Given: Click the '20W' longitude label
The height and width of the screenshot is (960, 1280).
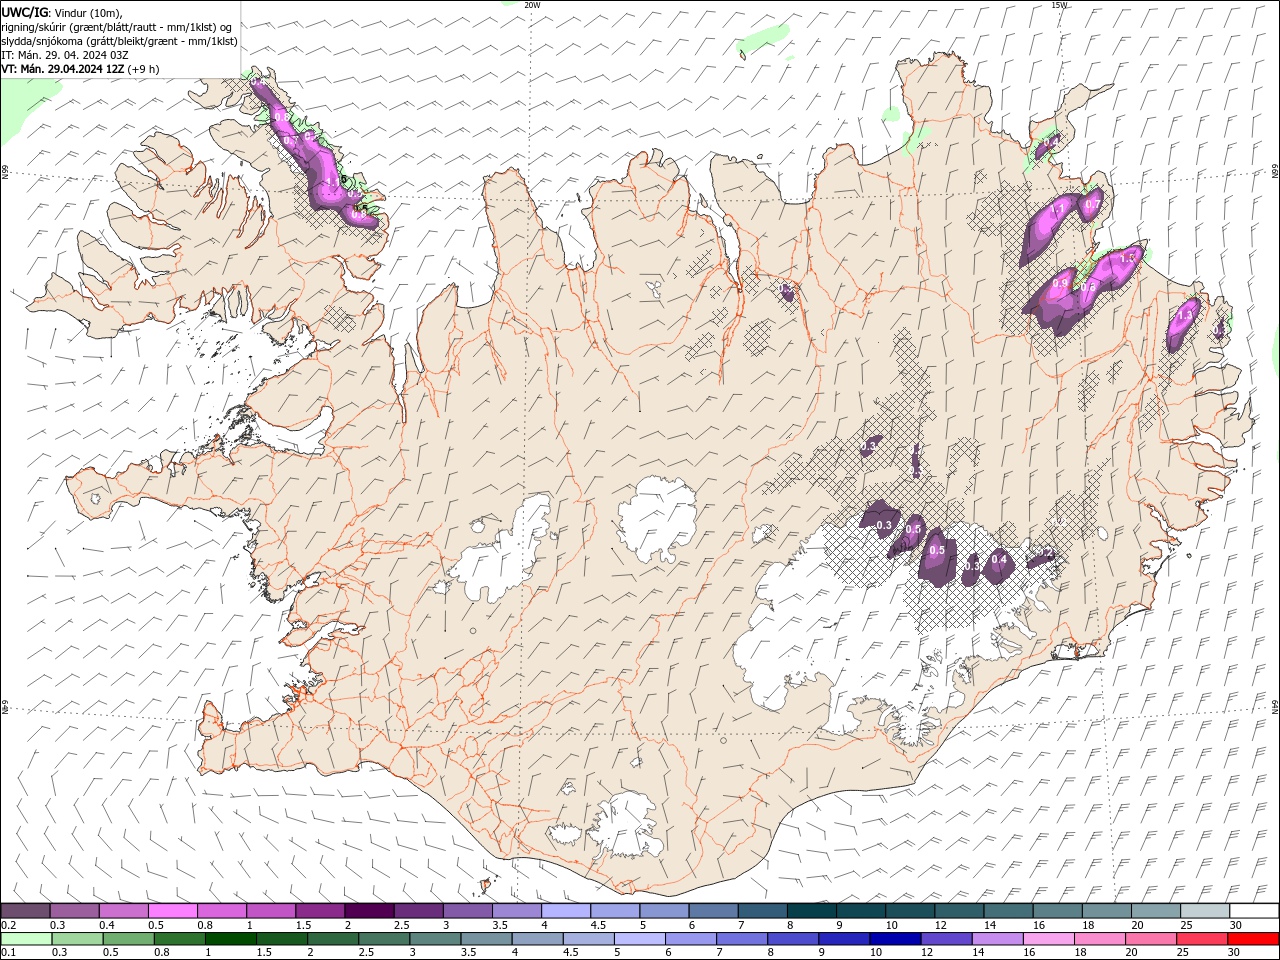Looking at the screenshot, I should 532,5.
